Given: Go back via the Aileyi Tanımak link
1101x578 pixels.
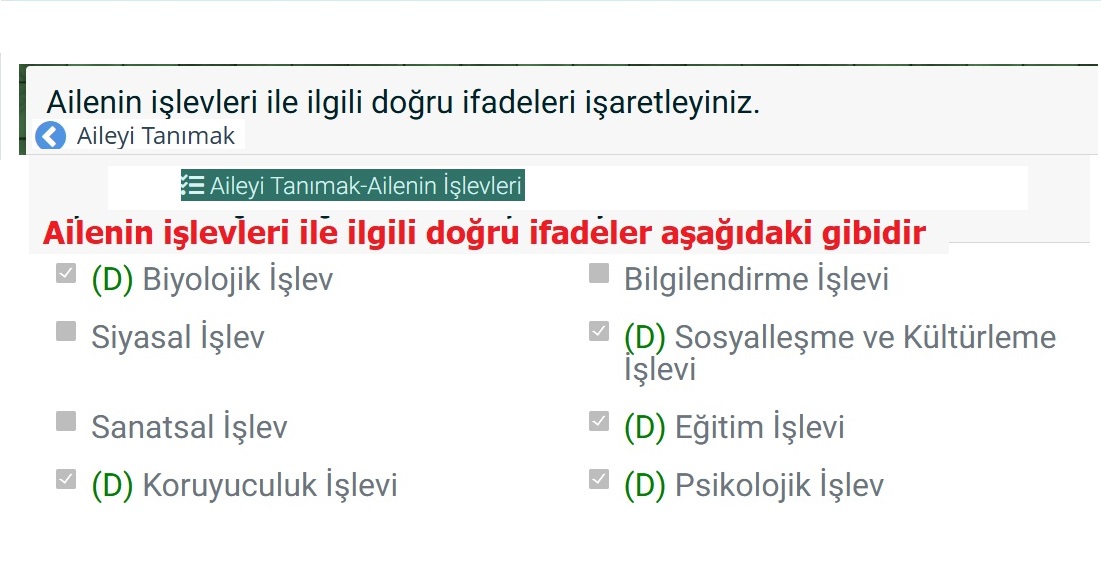Looking at the screenshot, I should pyautogui.click(x=155, y=136).
